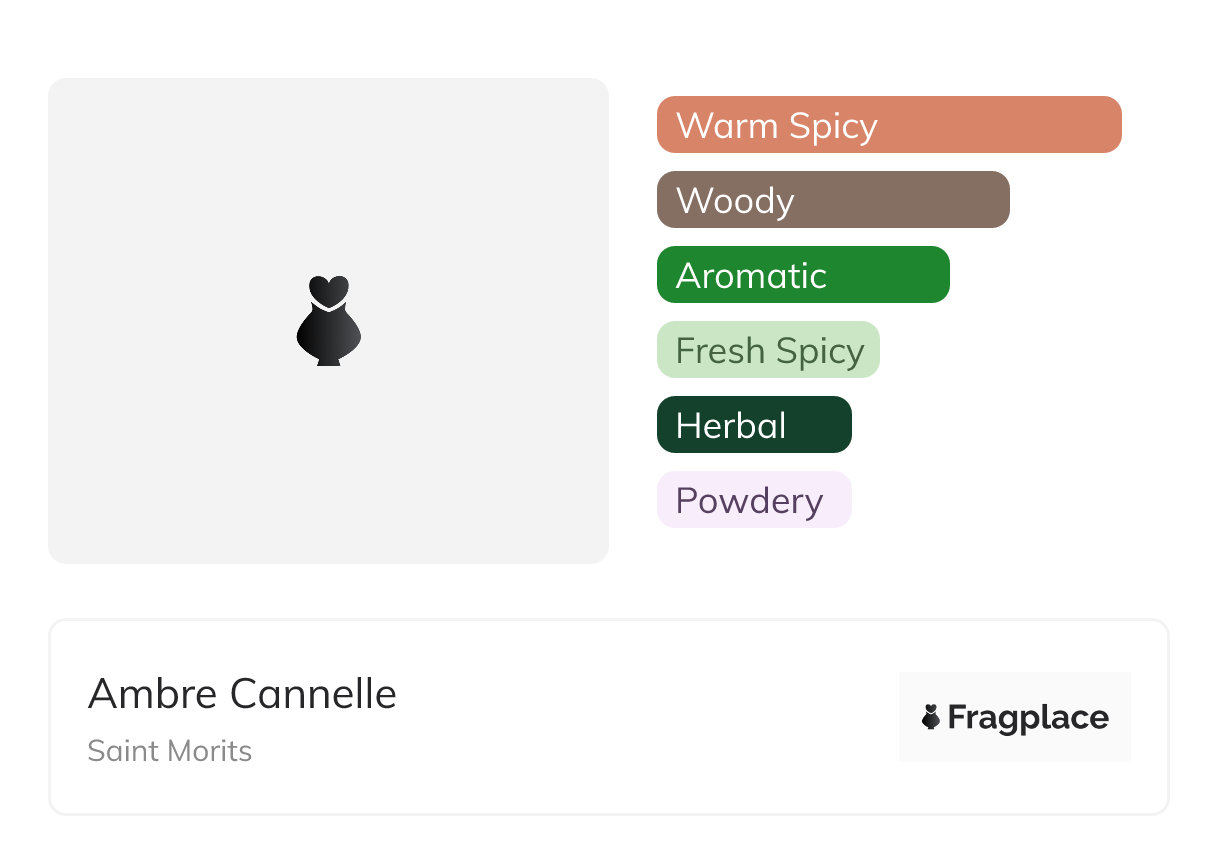Image resolution: width=1218 pixels, height=864 pixels.
Task: Click the word "Fresh" in the light green accord
Action: click(x=714, y=351)
